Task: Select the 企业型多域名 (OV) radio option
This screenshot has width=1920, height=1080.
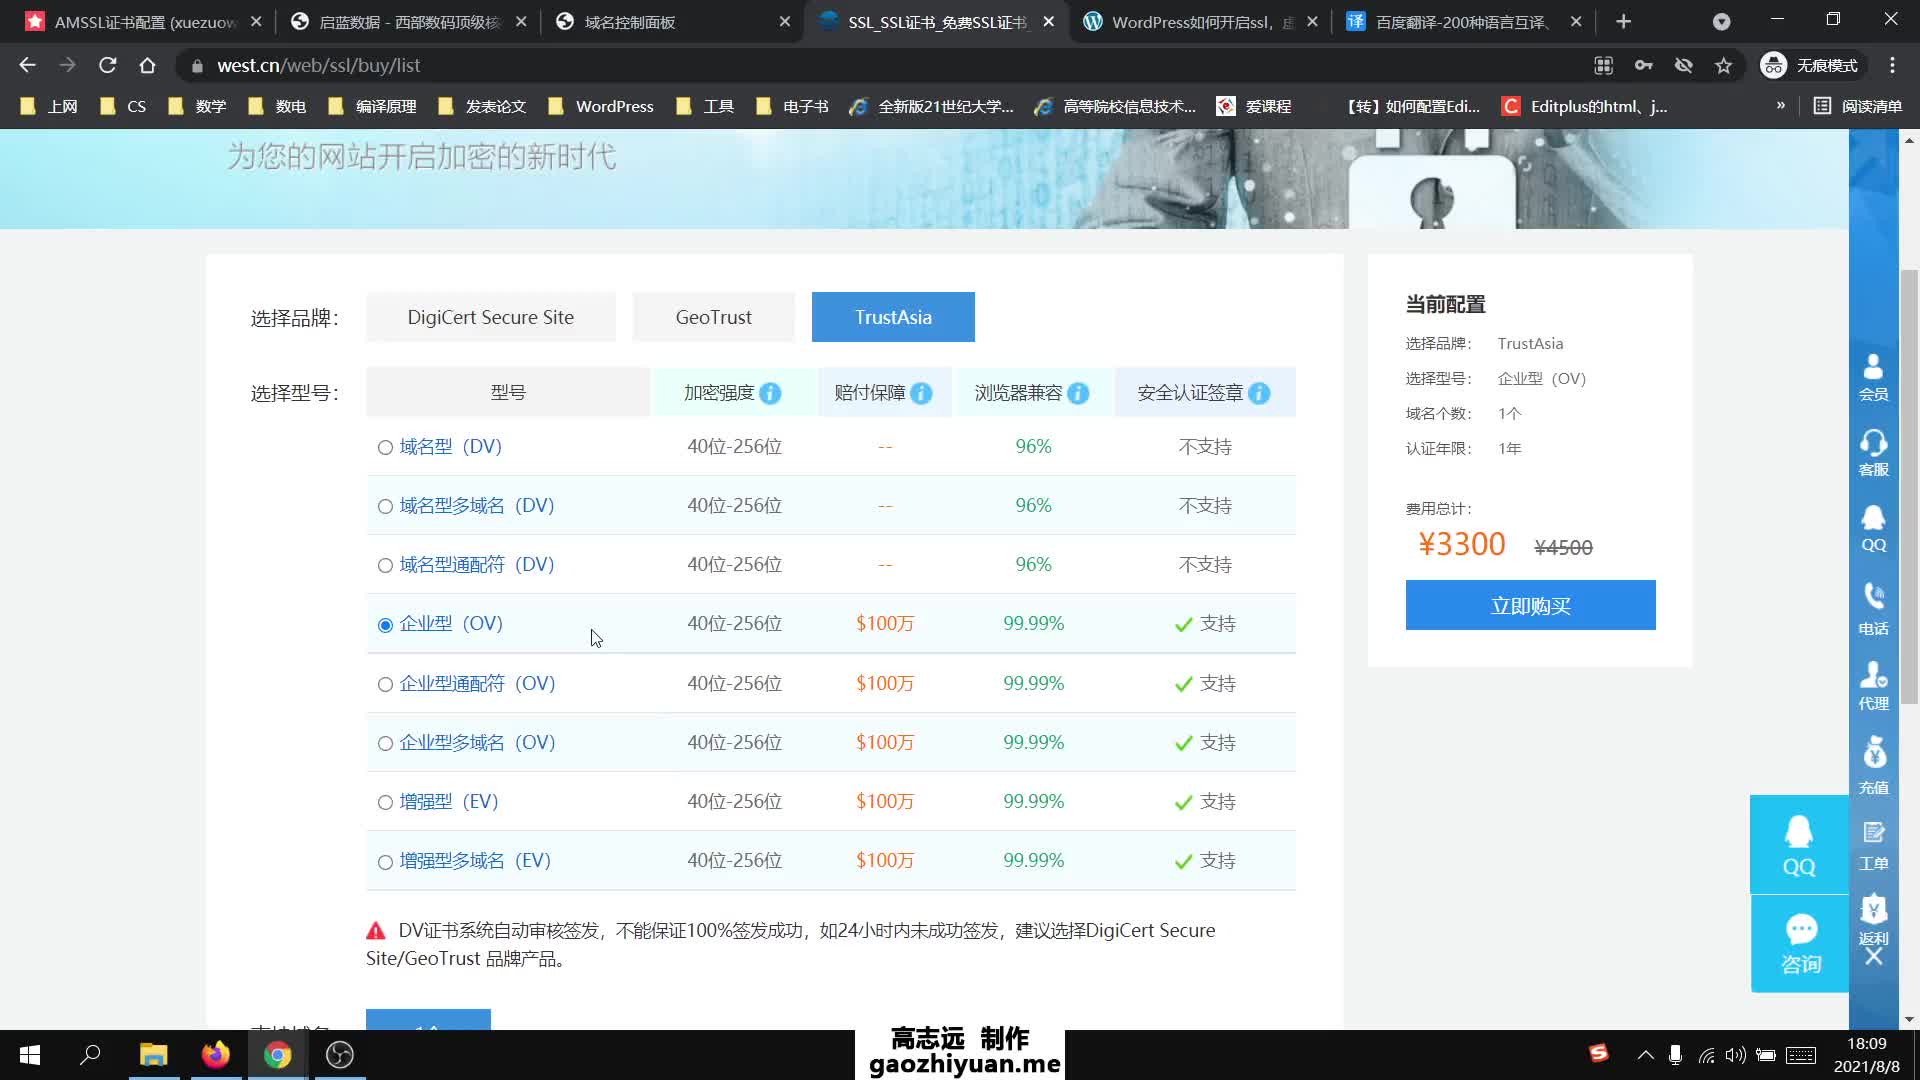Action: click(x=385, y=743)
